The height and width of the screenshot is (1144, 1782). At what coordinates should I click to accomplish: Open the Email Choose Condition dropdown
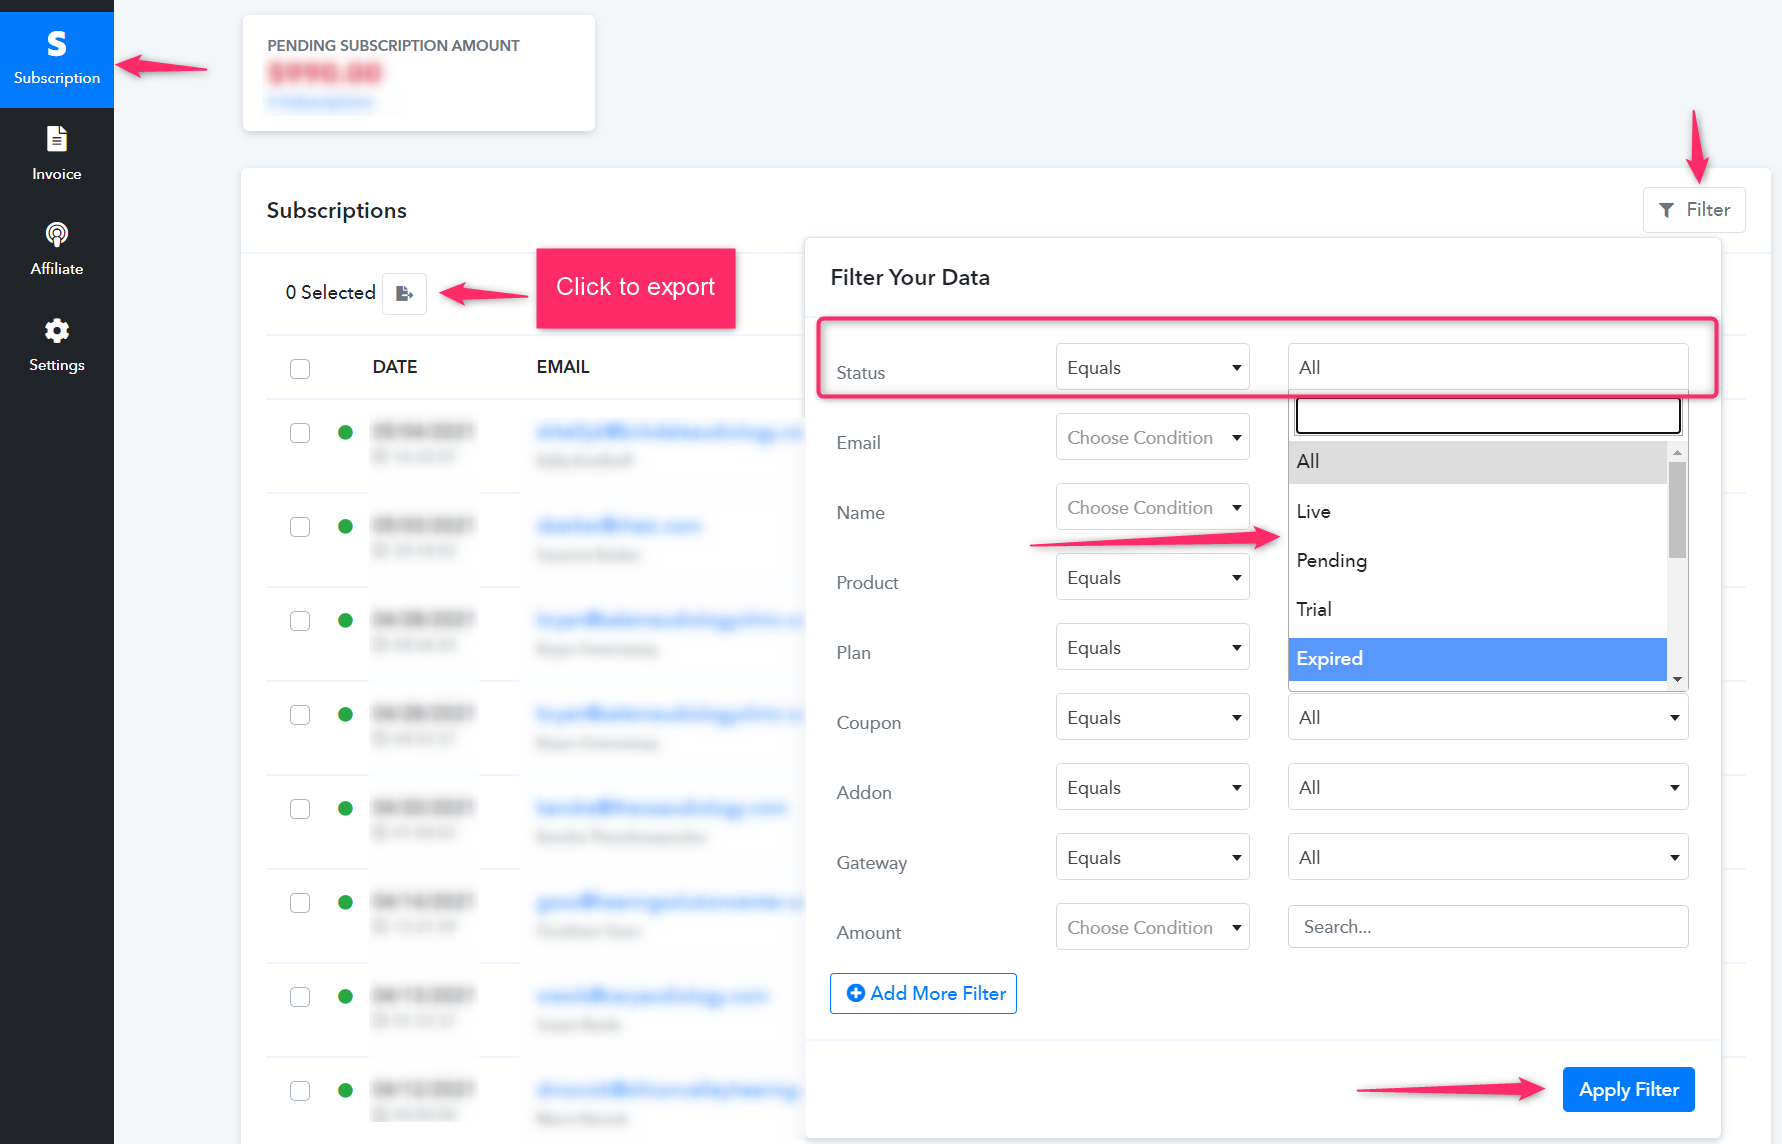pos(1152,437)
